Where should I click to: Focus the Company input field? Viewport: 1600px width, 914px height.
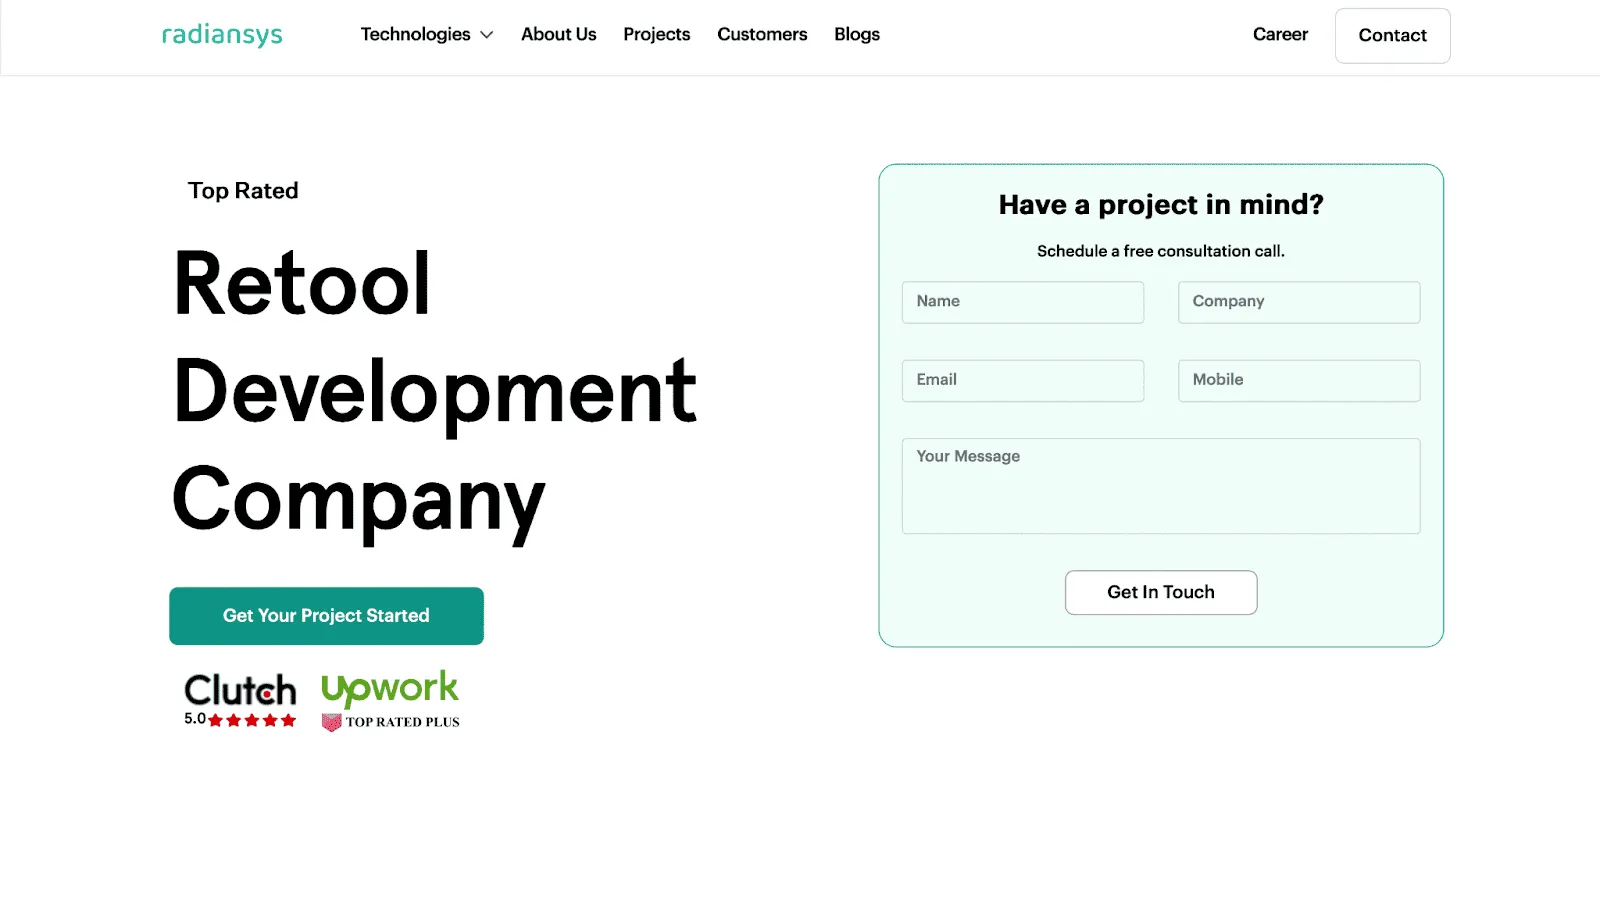pos(1299,302)
